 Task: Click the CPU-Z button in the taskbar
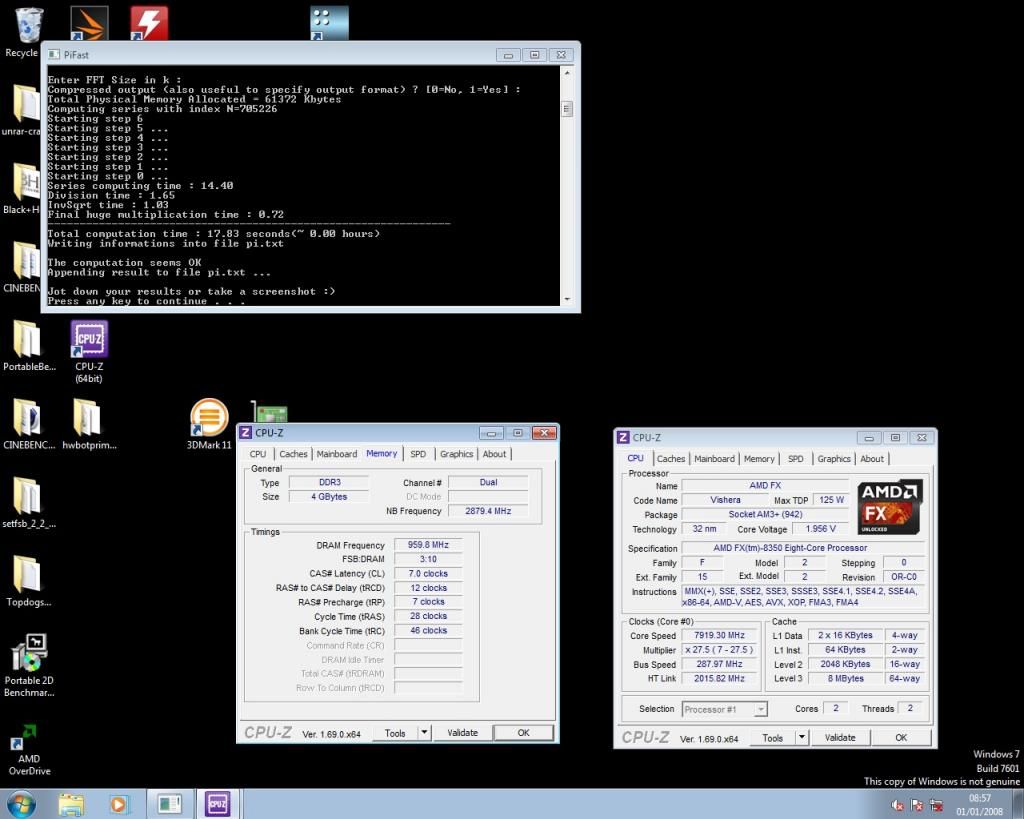[217, 803]
